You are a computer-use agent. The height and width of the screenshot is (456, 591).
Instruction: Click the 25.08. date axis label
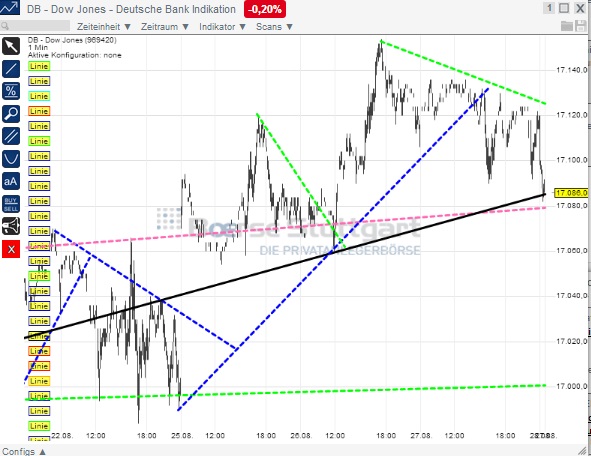pyautogui.click(x=182, y=436)
